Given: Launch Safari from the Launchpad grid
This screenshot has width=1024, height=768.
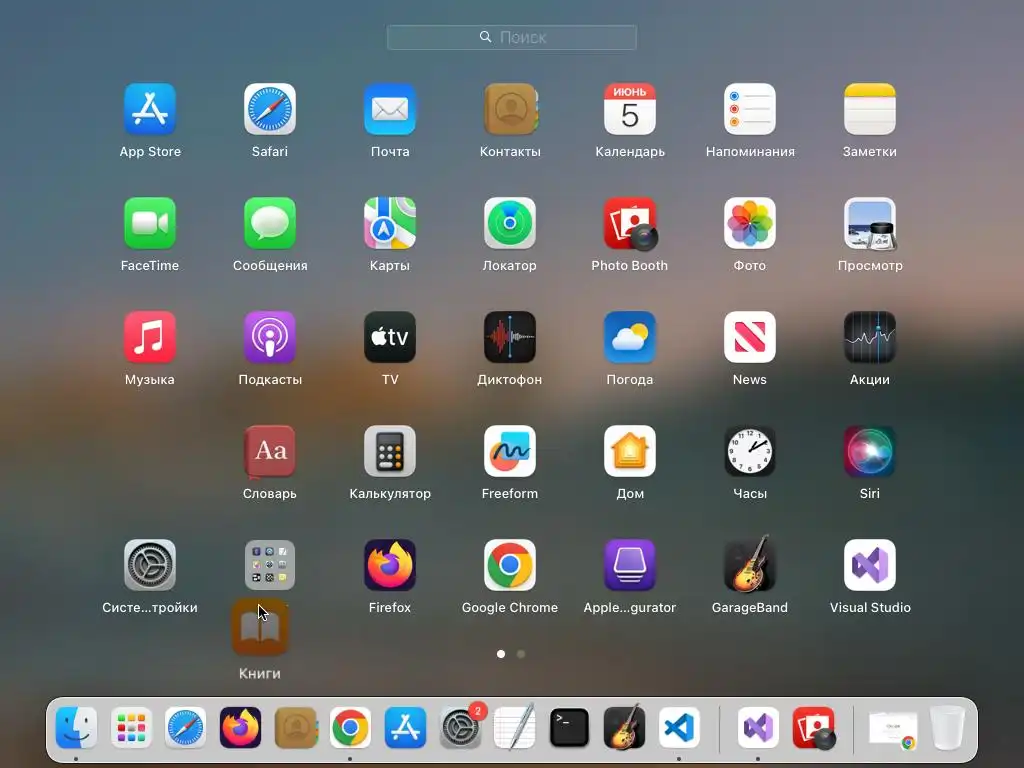Looking at the screenshot, I should tap(270, 109).
